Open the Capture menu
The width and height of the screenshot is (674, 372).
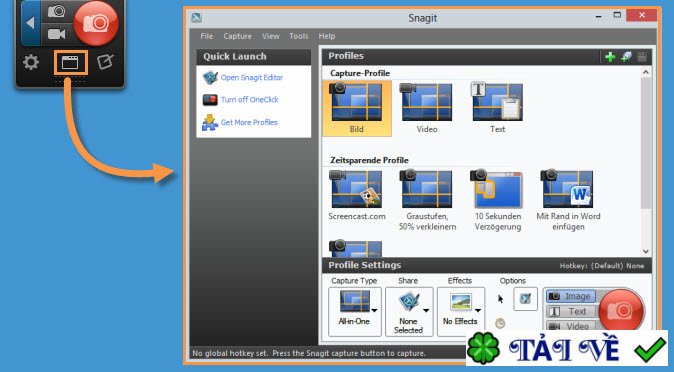[237, 36]
